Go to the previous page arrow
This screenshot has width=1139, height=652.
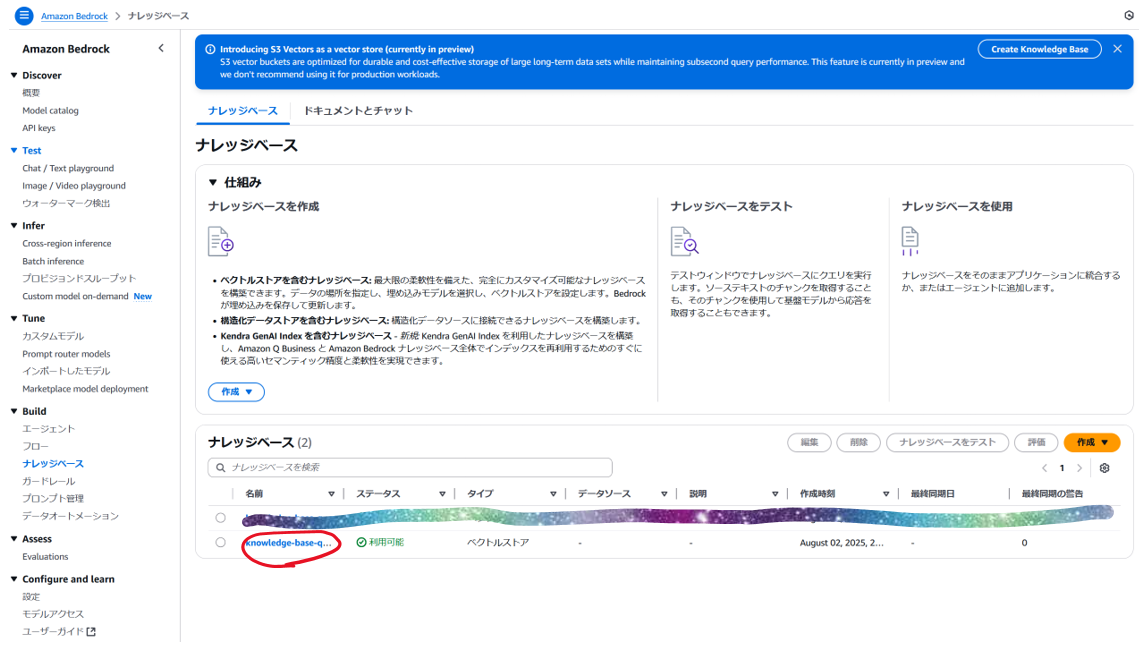[x=1045, y=468]
